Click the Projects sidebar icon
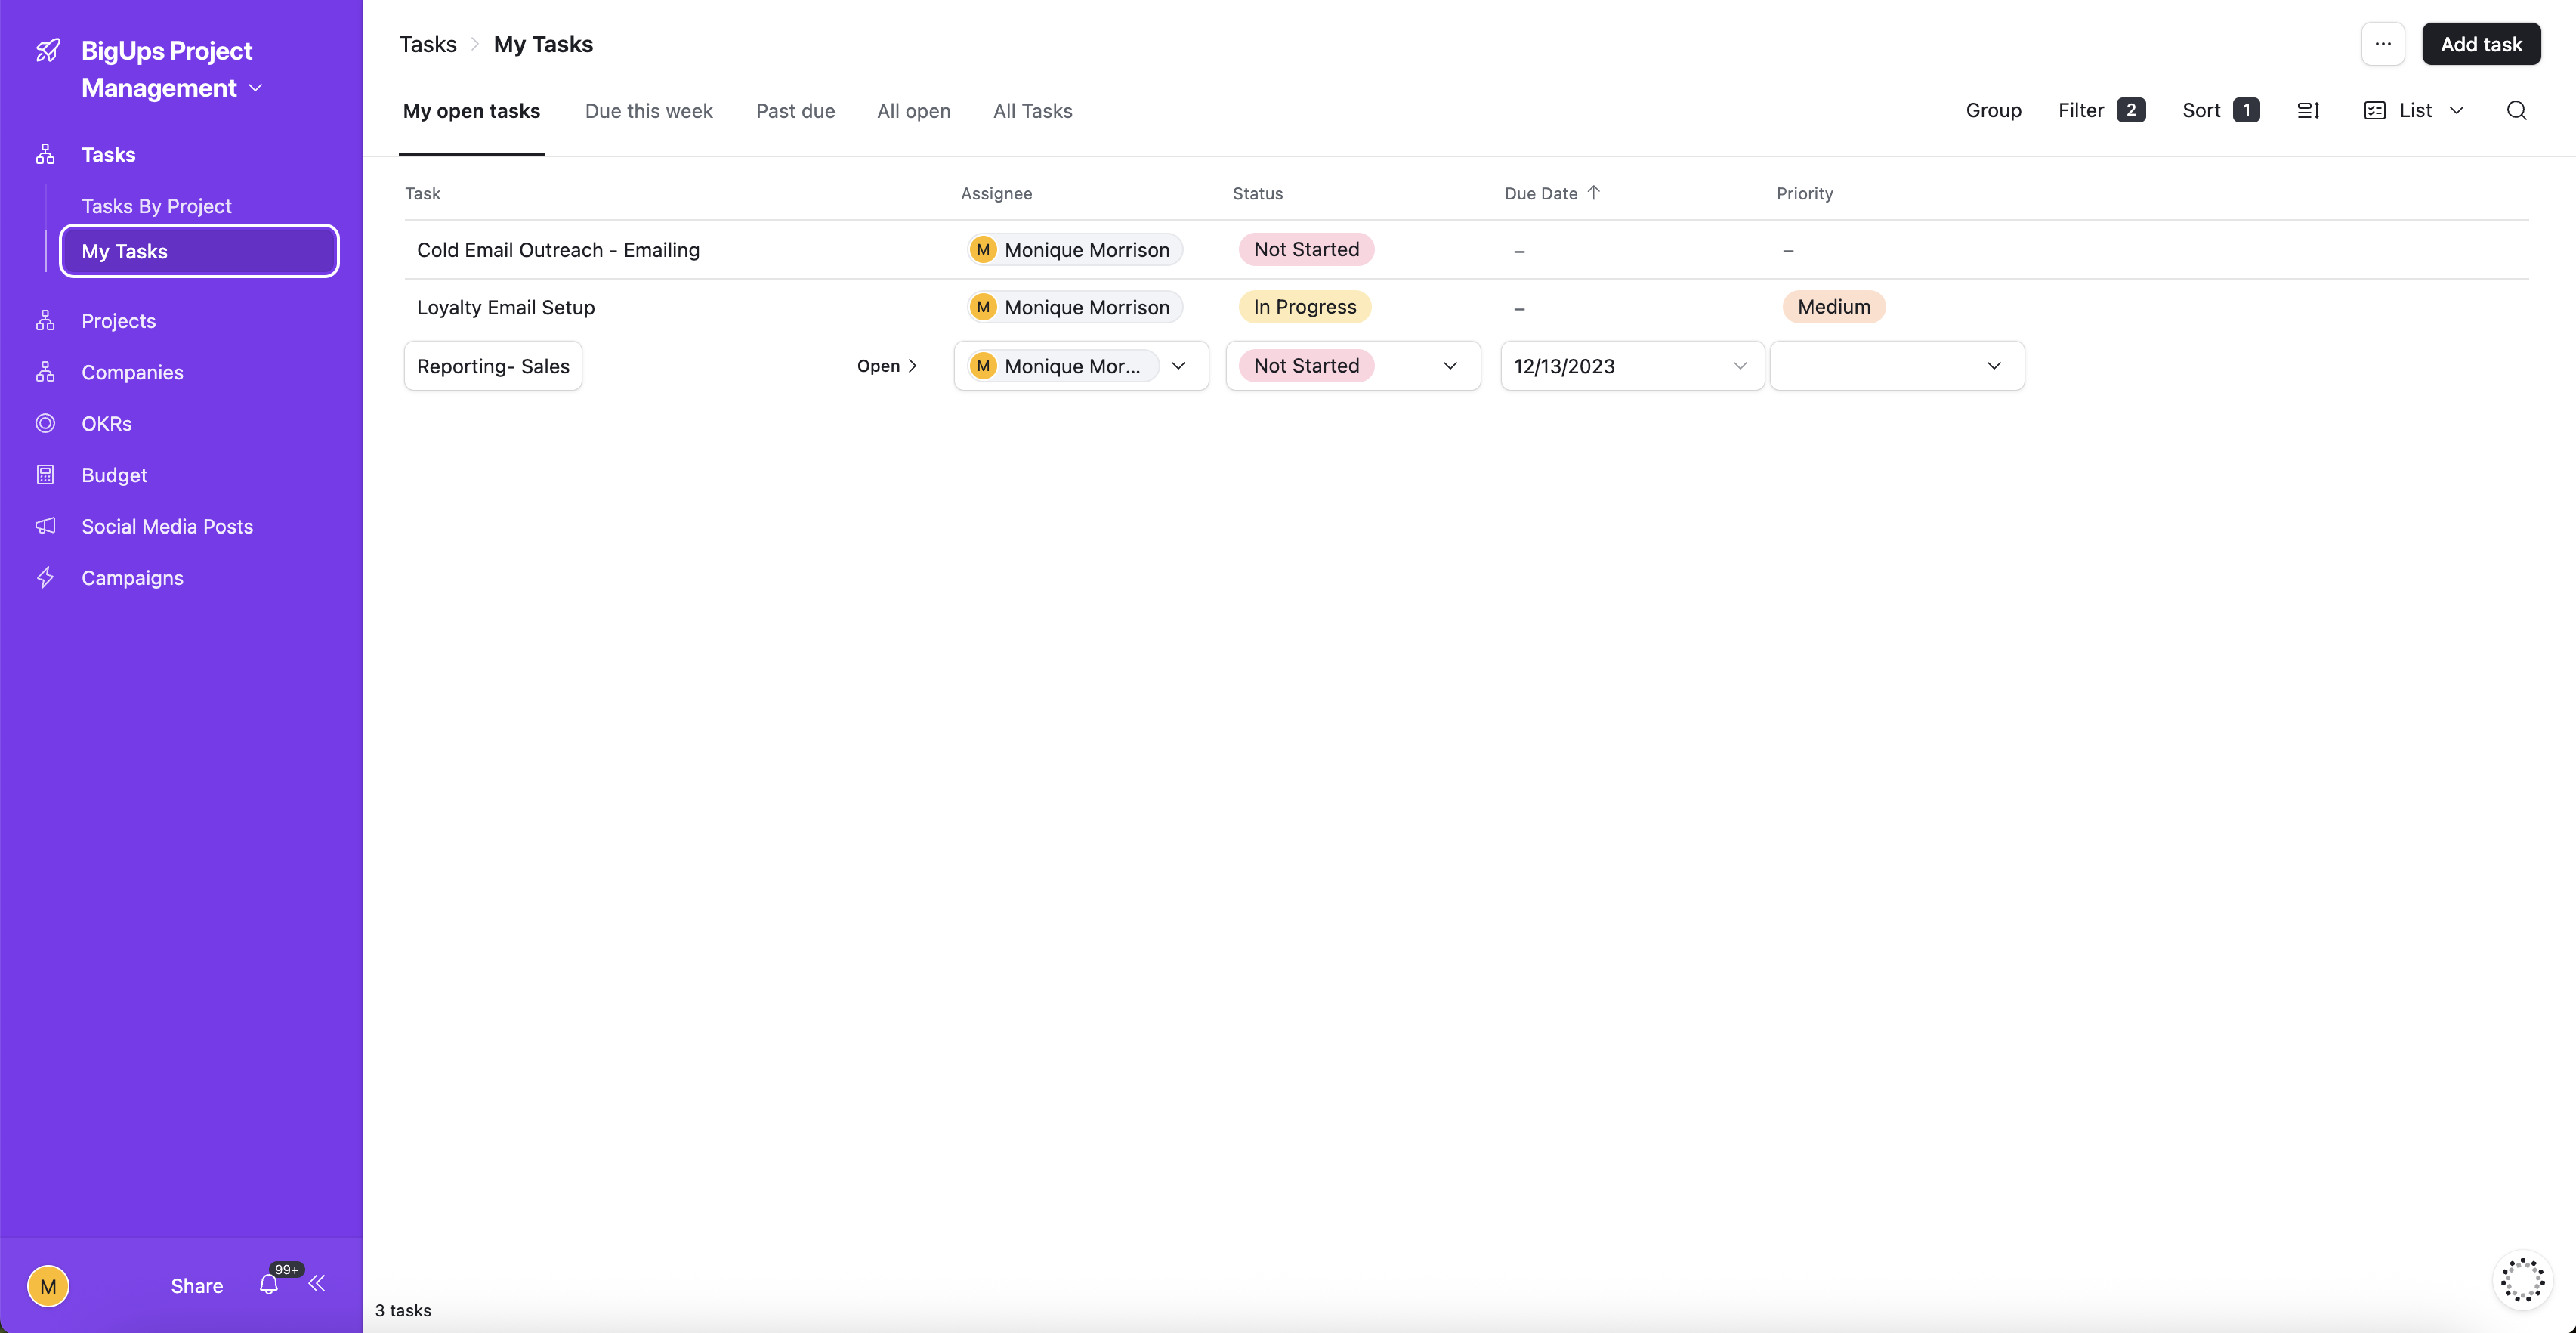 (45, 320)
